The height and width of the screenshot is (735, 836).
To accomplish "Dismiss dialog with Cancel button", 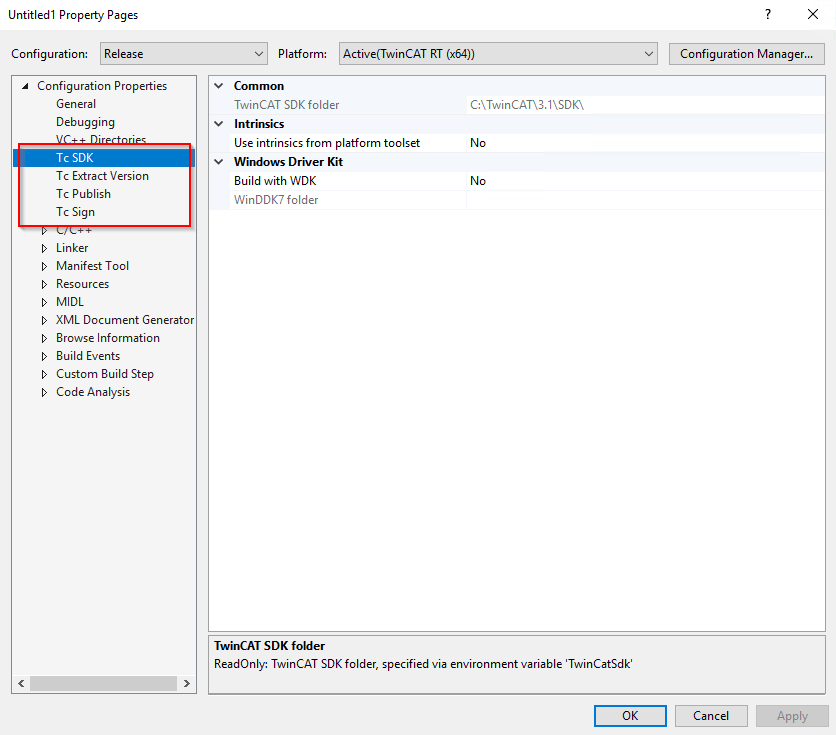I will tap(711, 716).
